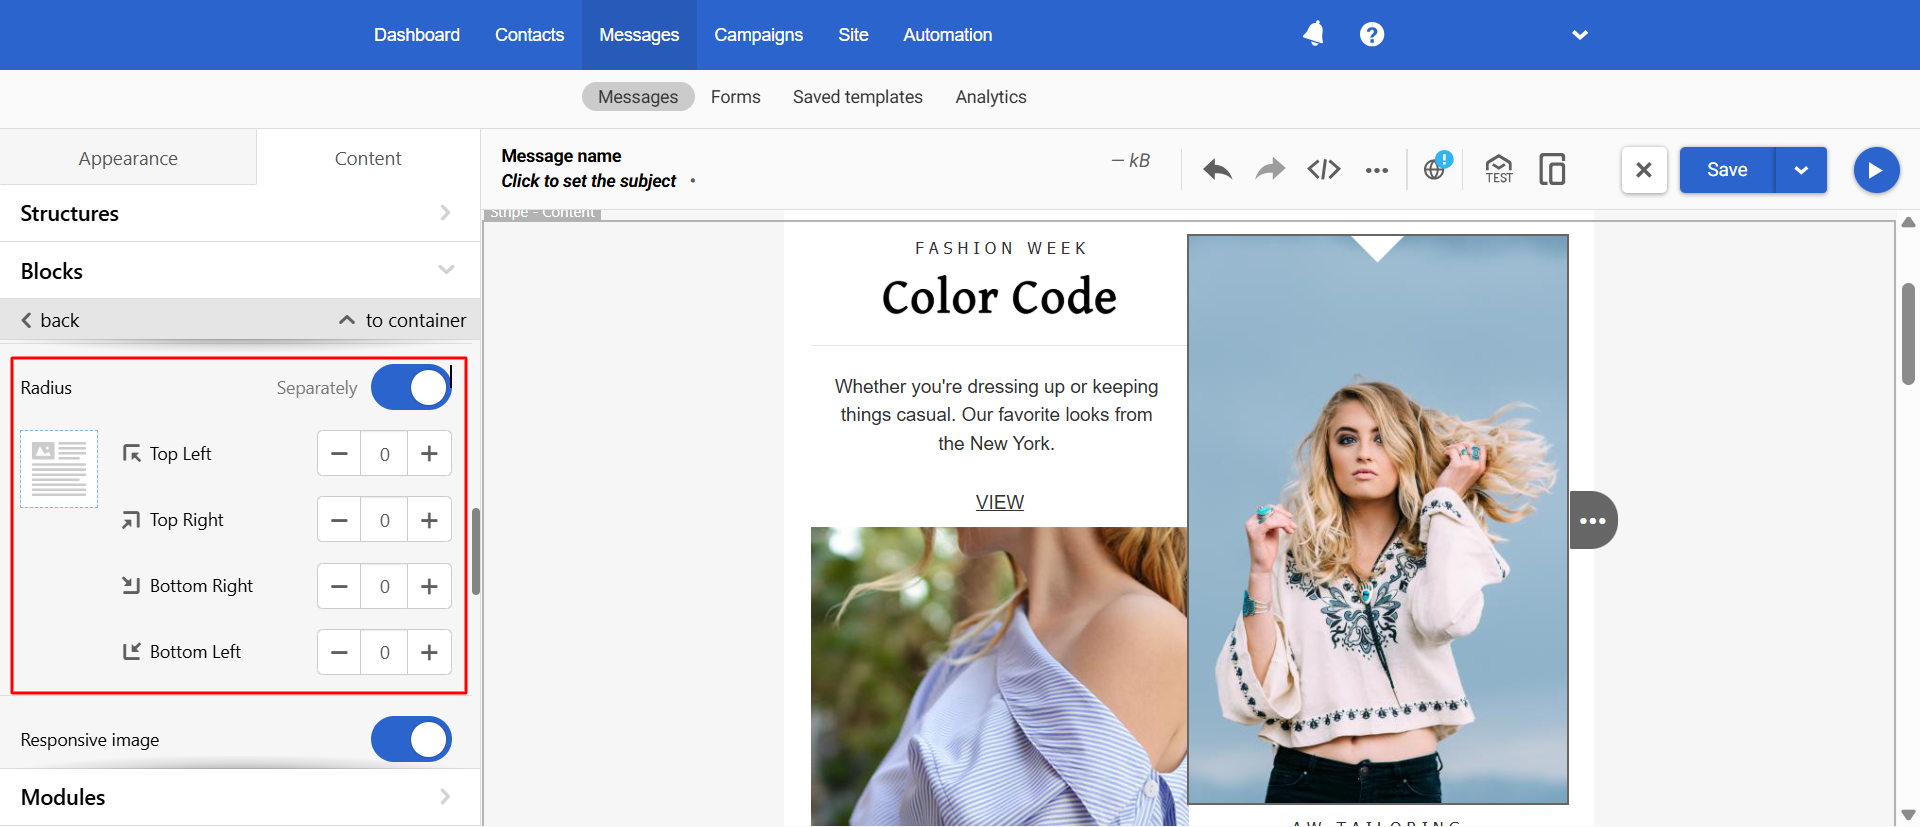1920x827 pixels.
Task: Collapse the Blocks section
Action: pos(240,270)
